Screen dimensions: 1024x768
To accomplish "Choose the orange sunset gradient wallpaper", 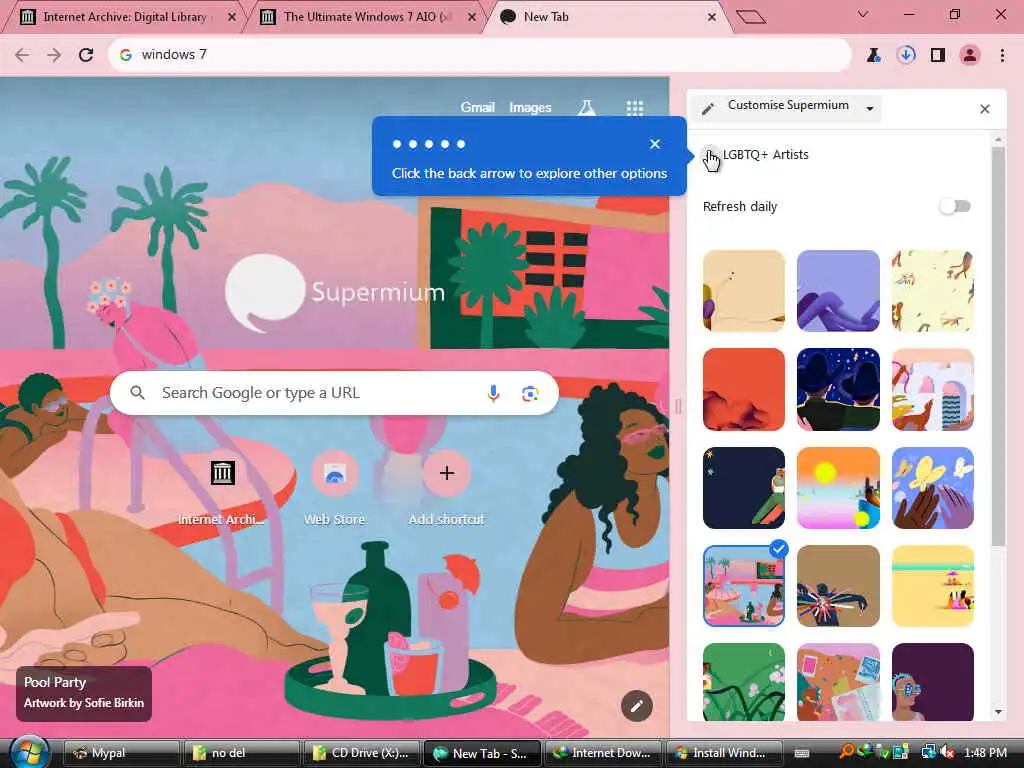I will [838, 488].
